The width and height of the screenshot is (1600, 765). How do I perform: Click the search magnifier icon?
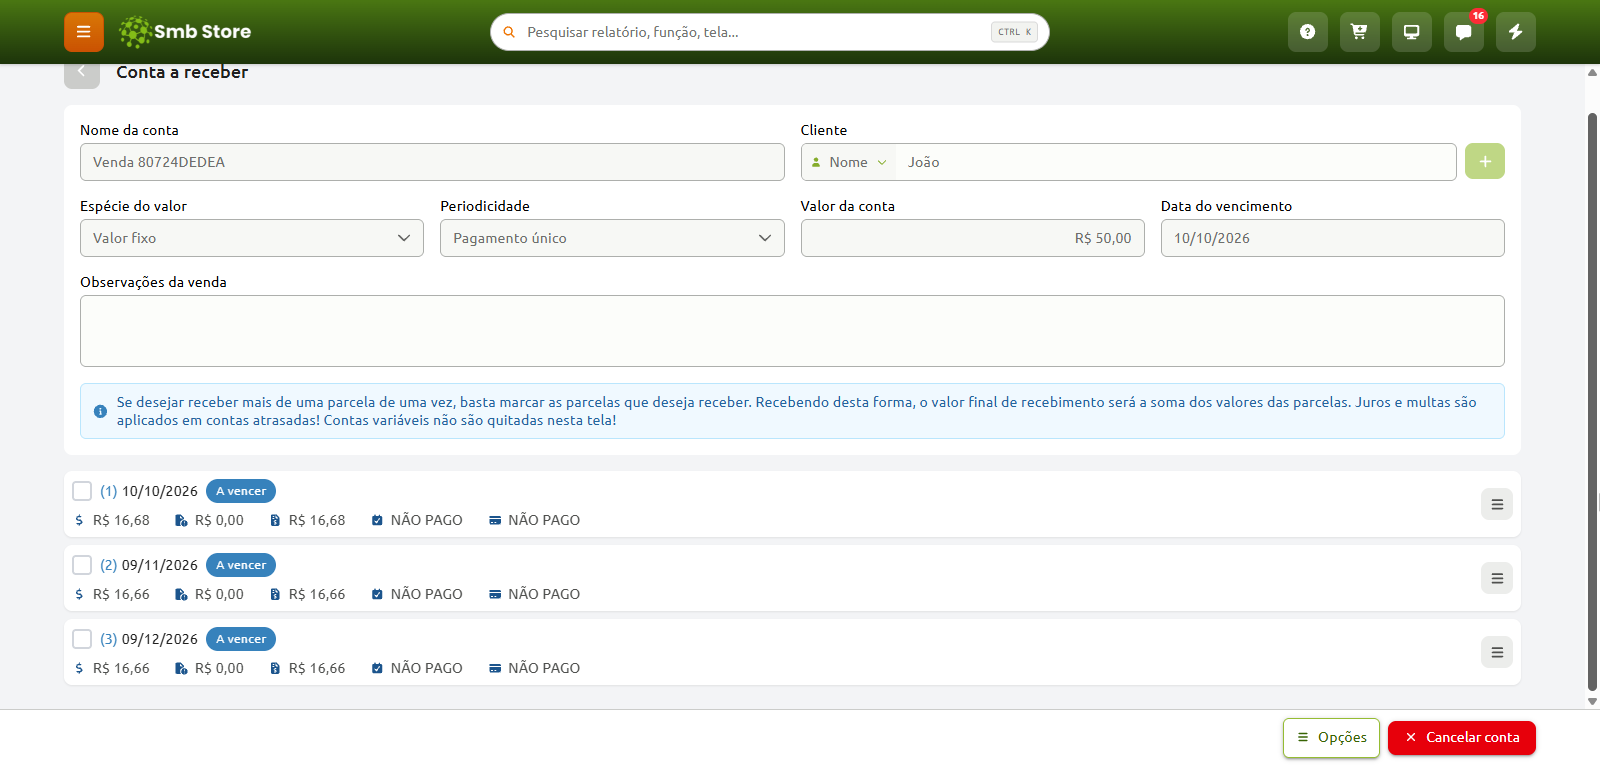point(509,32)
